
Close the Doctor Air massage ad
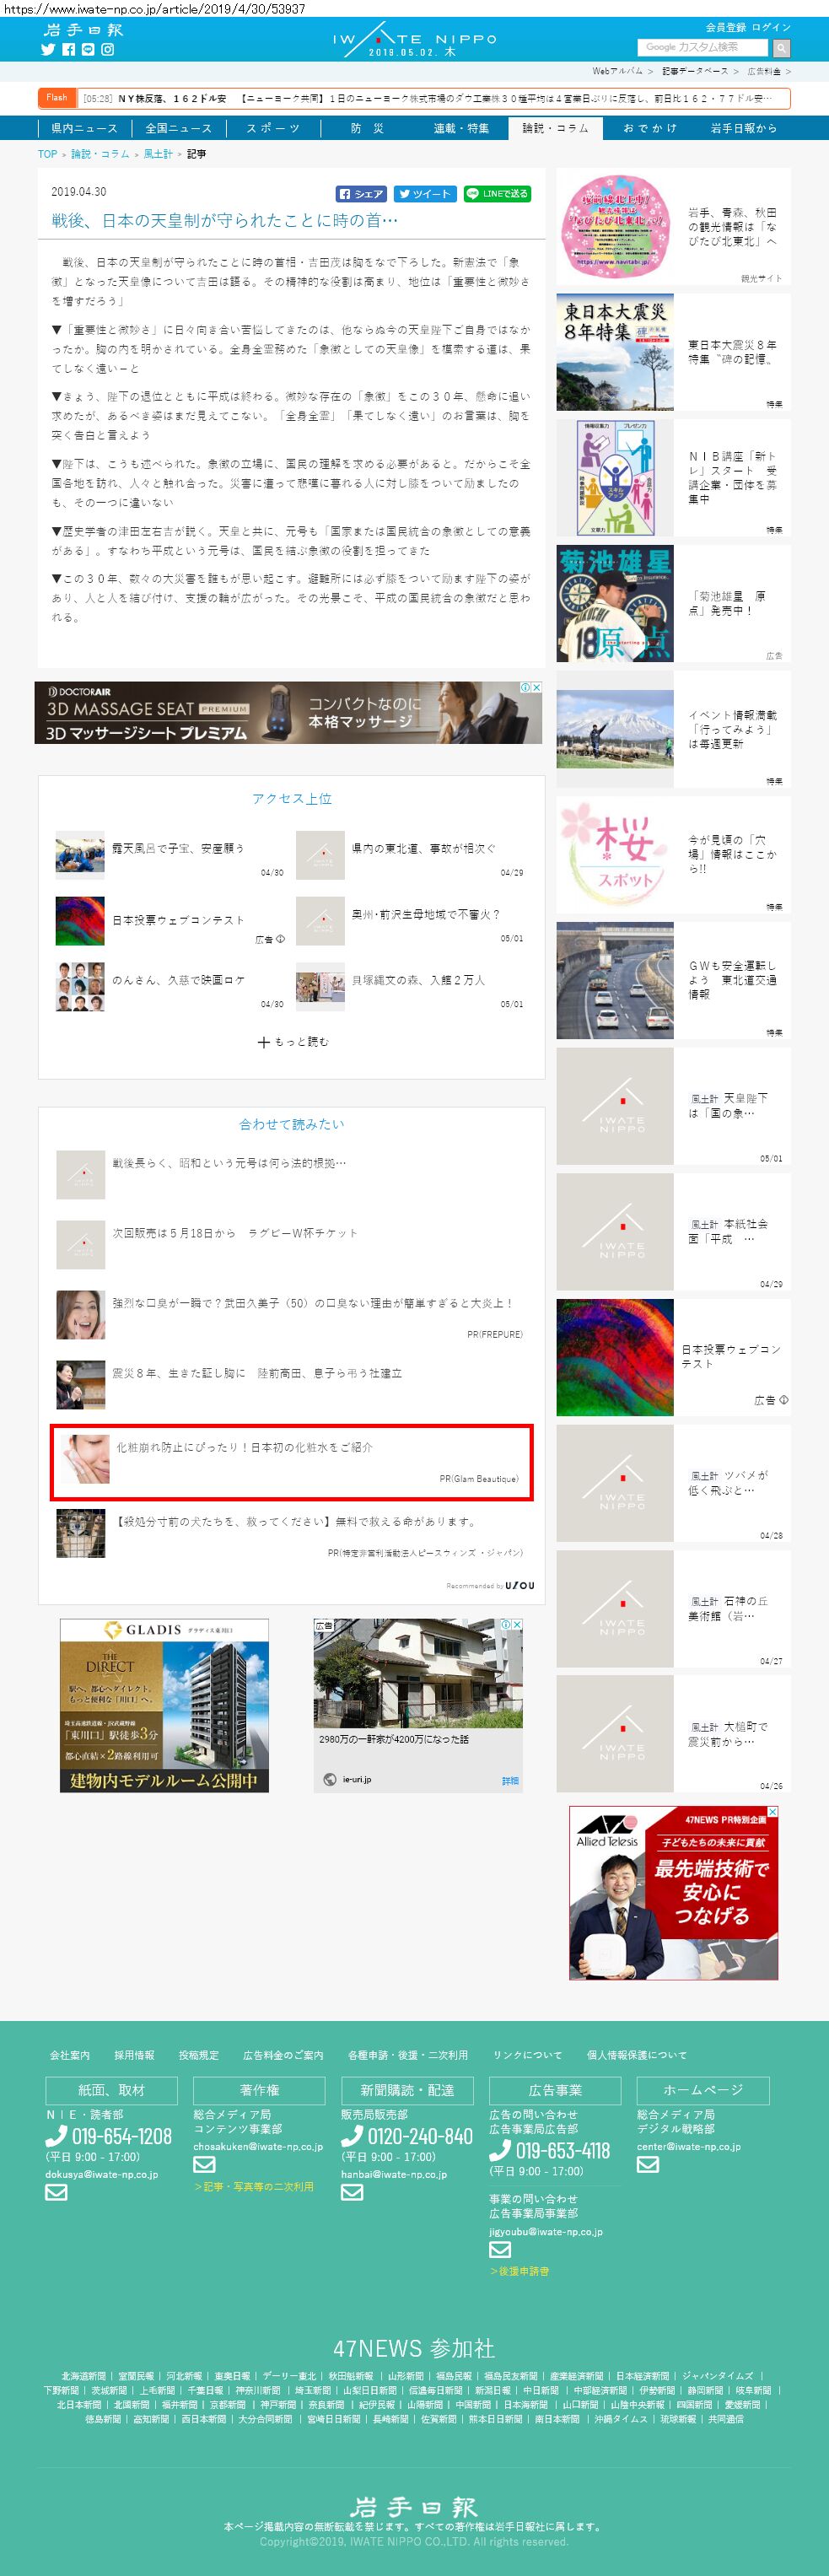pos(536,688)
